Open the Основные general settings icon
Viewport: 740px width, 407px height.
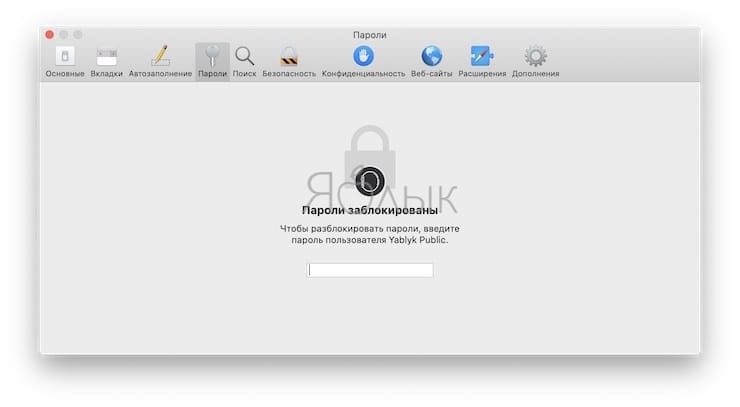coord(65,56)
